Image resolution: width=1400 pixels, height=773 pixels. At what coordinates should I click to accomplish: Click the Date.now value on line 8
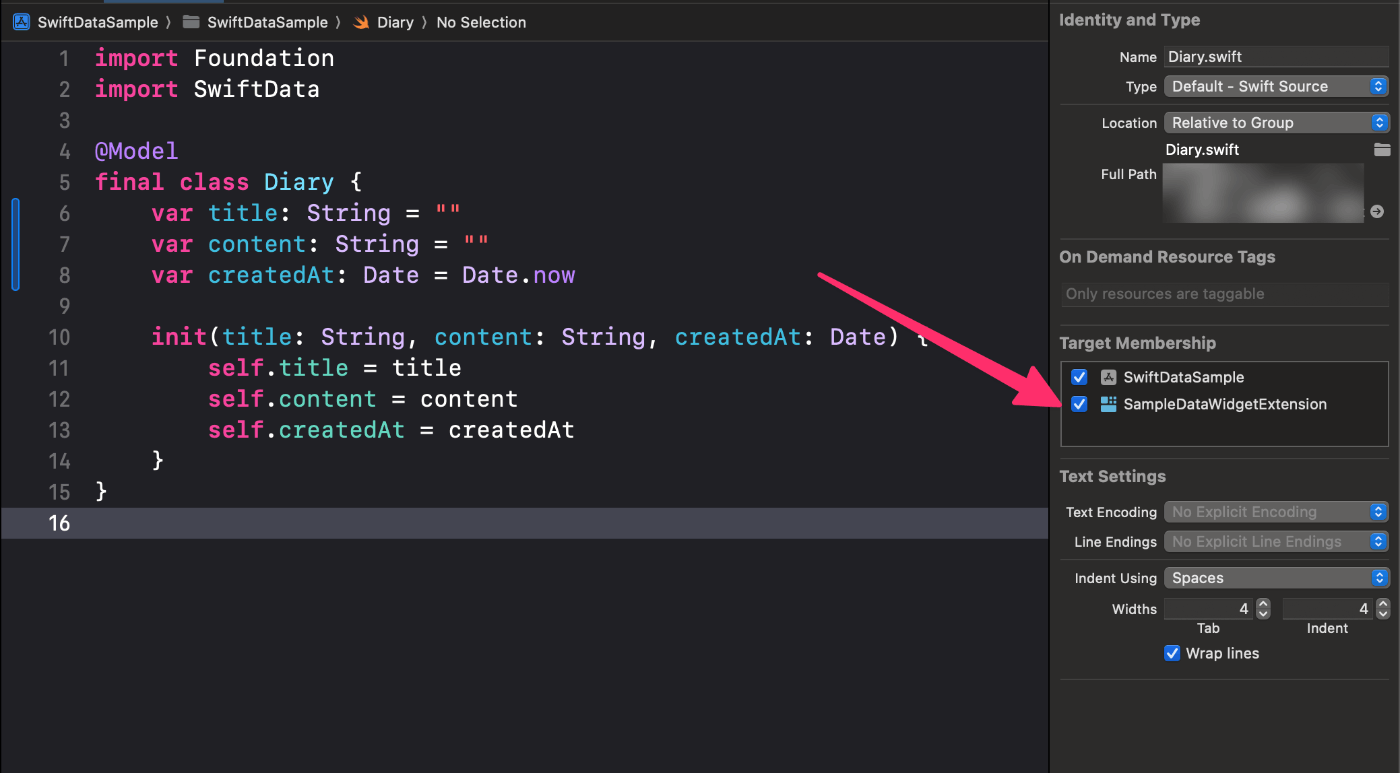pos(518,275)
